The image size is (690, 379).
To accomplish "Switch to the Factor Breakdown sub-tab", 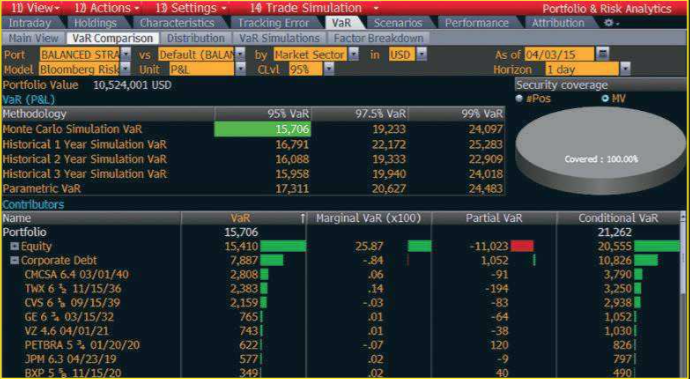I will pos(378,38).
